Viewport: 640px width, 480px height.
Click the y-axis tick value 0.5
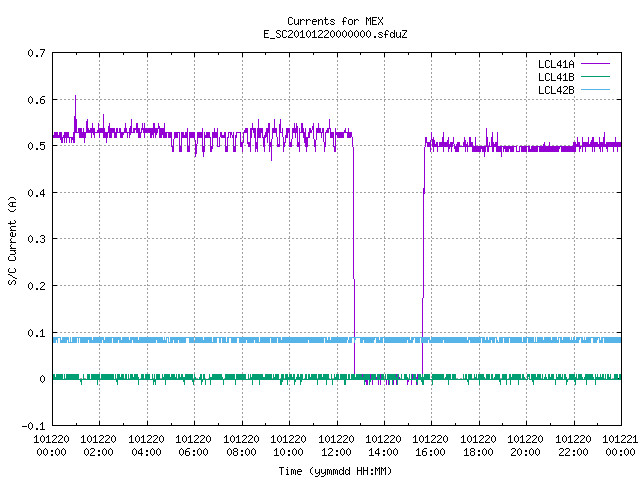click(36, 146)
